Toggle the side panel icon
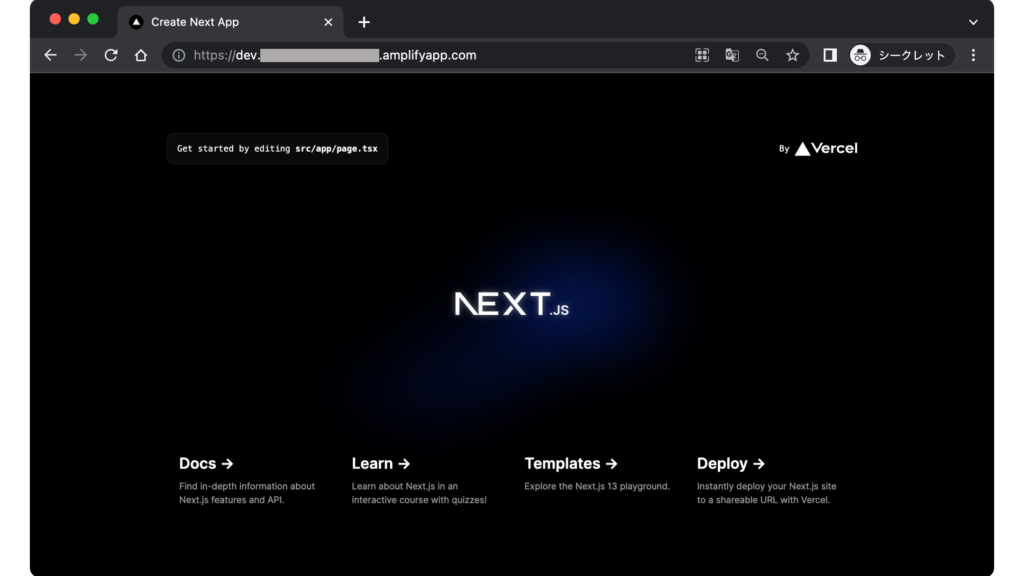This screenshot has height=576, width=1024. [x=830, y=56]
